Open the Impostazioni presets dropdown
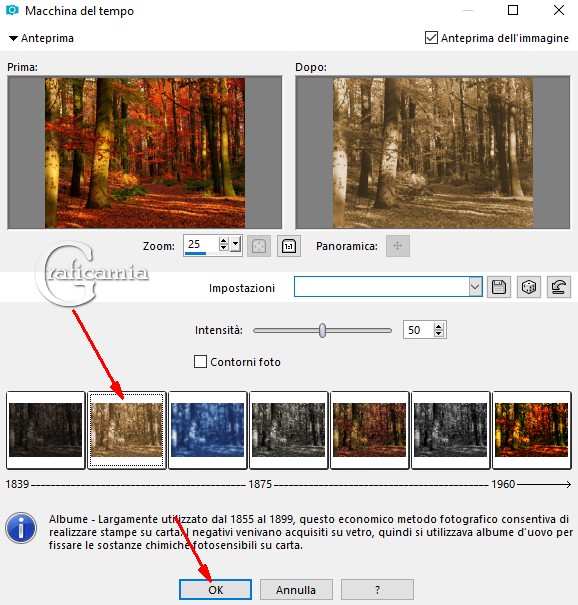Viewport: 578px width, 605px height. coord(475,287)
